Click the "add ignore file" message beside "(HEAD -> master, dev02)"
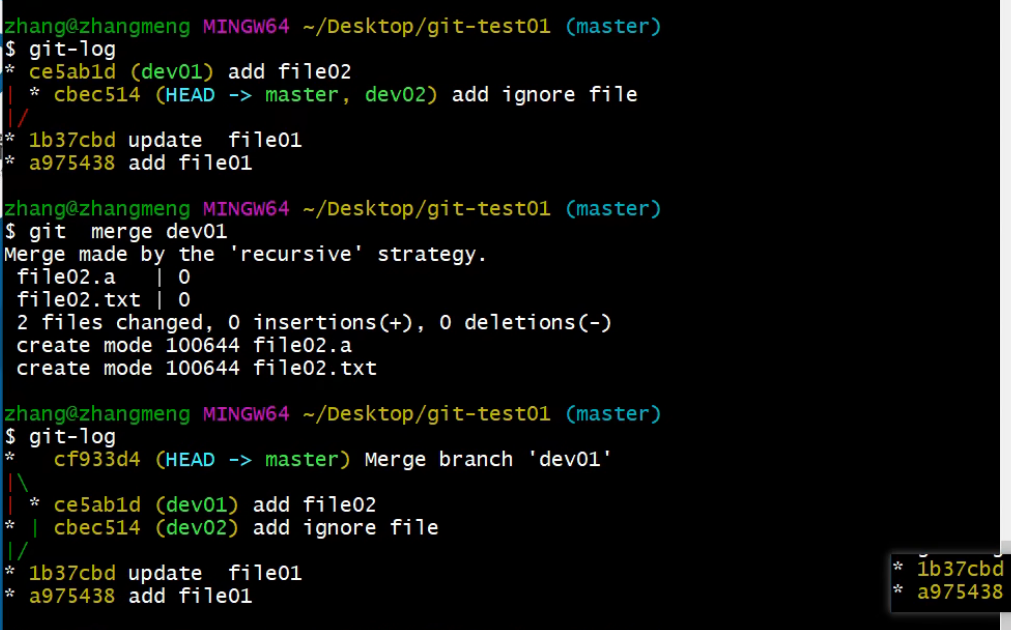The image size is (1011, 630). pos(545,95)
